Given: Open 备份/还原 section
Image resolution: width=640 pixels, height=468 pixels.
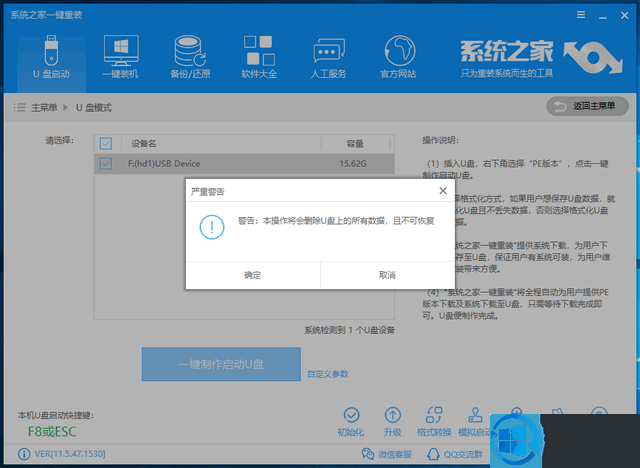Looking at the screenshot, I should coord(190,57).
